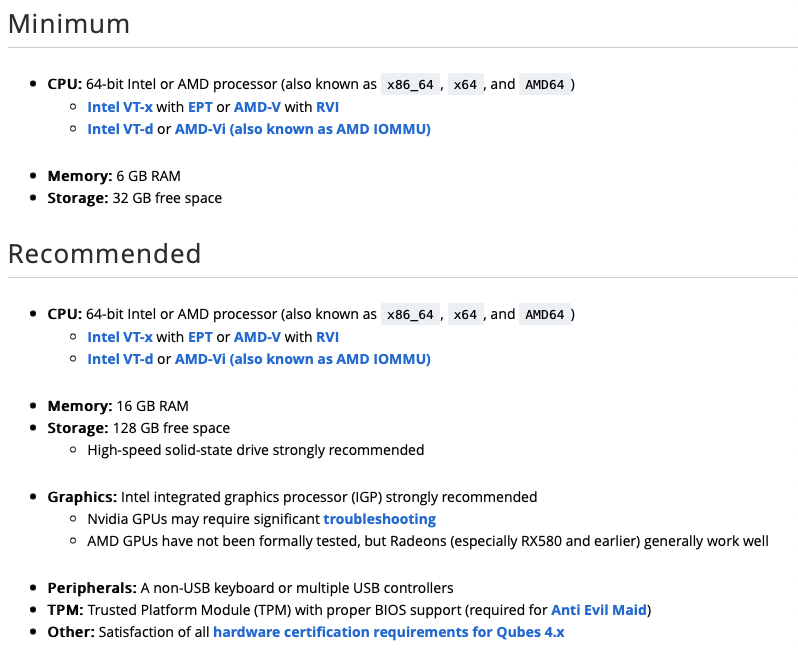
Task: Follow the AMD-V link under Recommended
Action: 256,337
